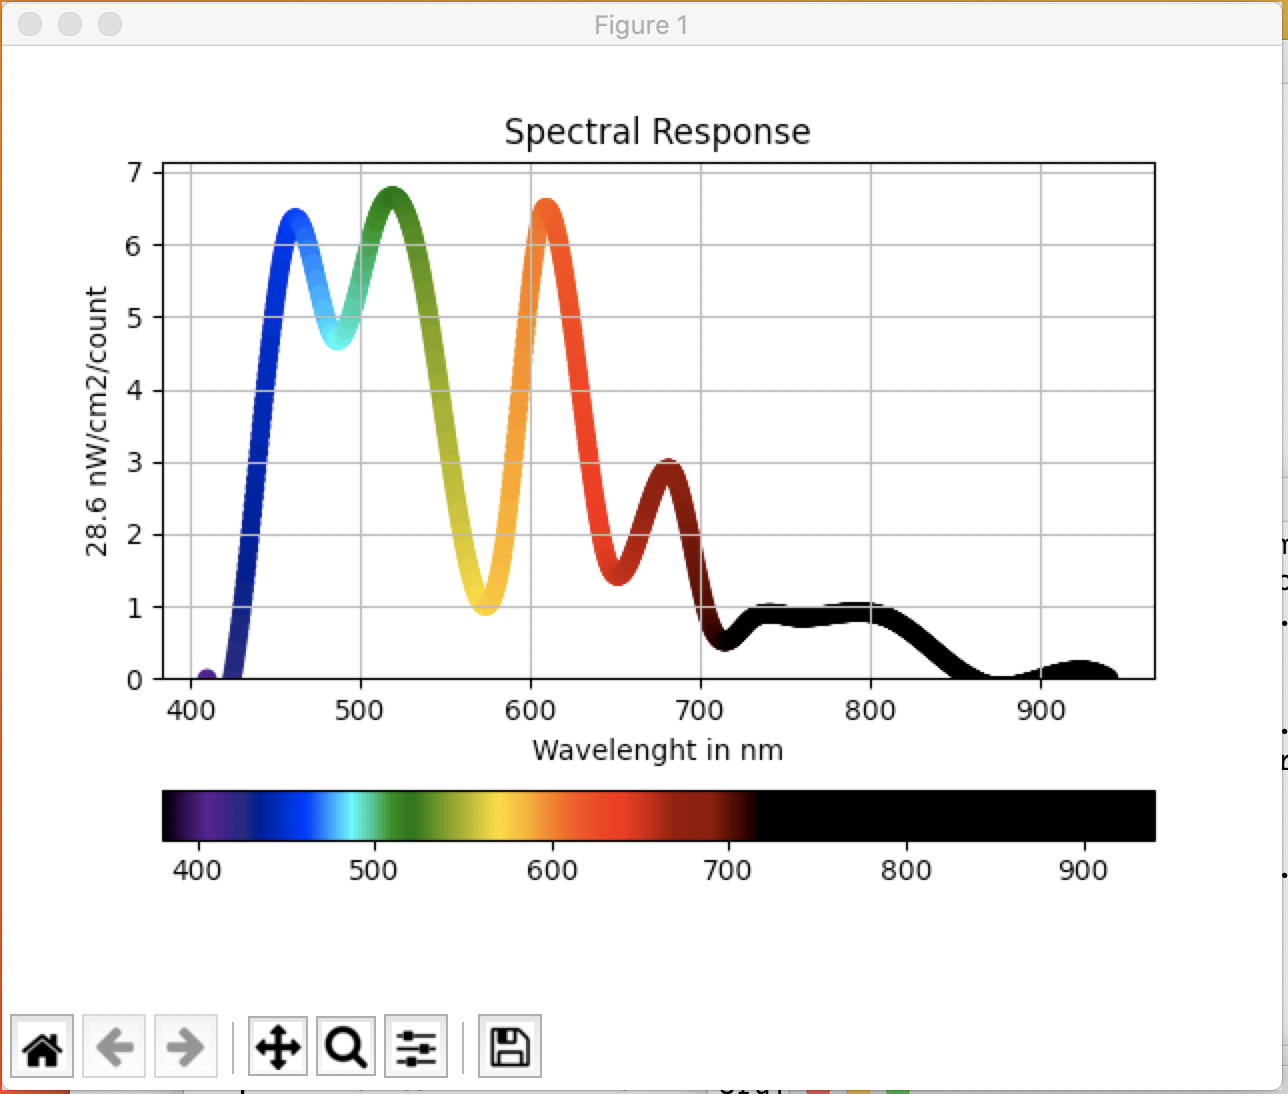Click the Back navigation arrow icon
Viewport: 1288px width, 1094px height.
[113, 1046]
